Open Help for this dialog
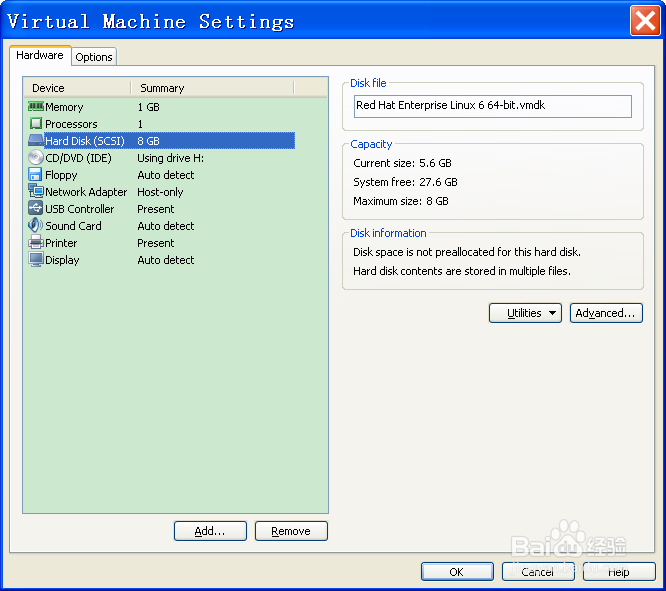This screenshot has width=666, height=591. pyautogui.click(x=619, y=572)
